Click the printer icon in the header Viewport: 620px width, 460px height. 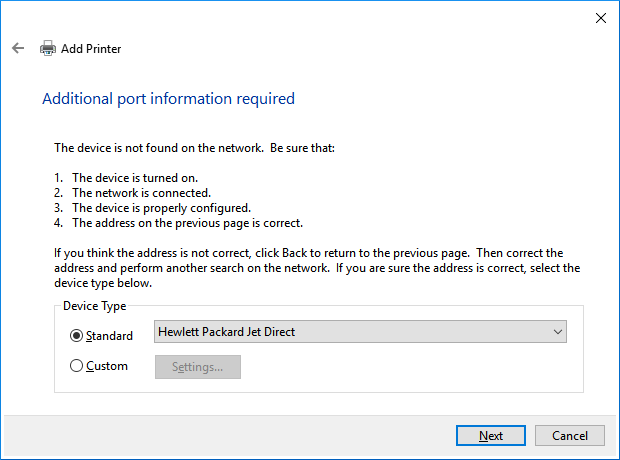[x=48, y=48]
